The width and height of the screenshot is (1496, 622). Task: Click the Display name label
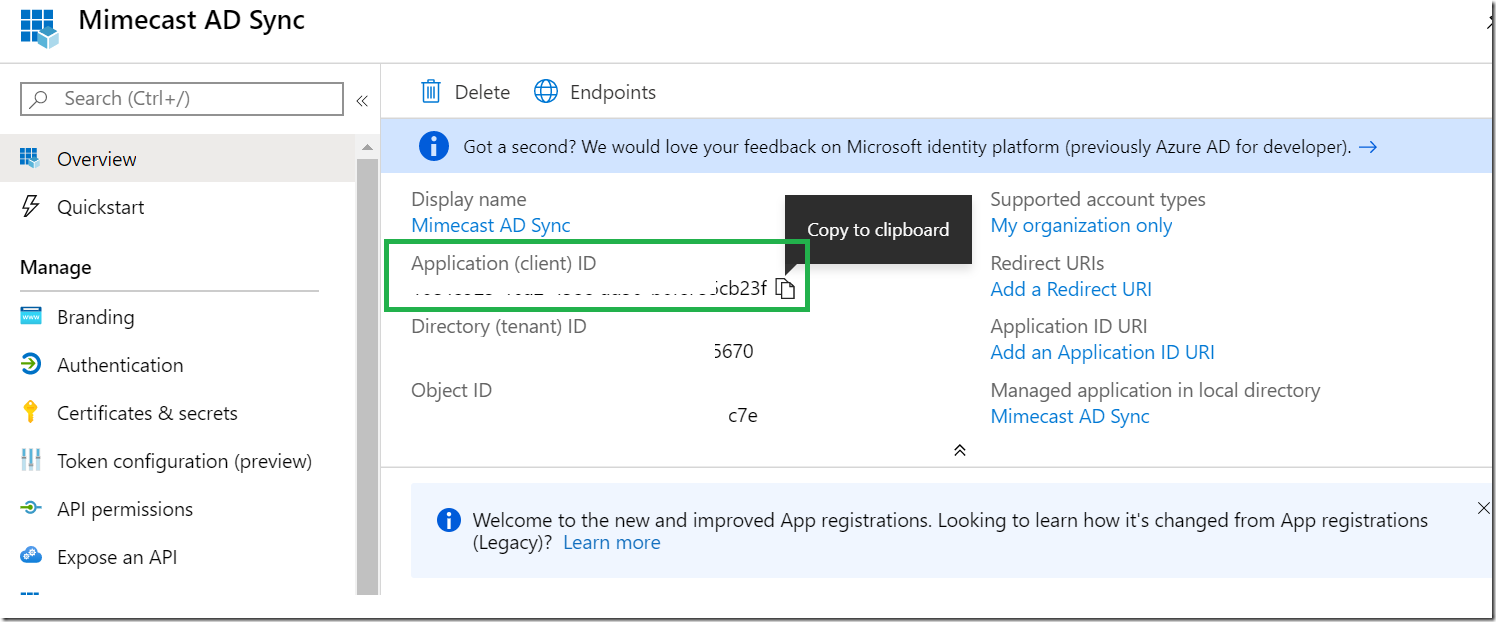coord(469,199)
